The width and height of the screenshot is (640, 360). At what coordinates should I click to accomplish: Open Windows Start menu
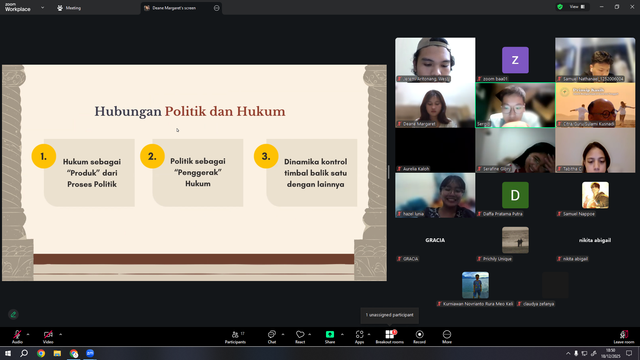(8, 353)
